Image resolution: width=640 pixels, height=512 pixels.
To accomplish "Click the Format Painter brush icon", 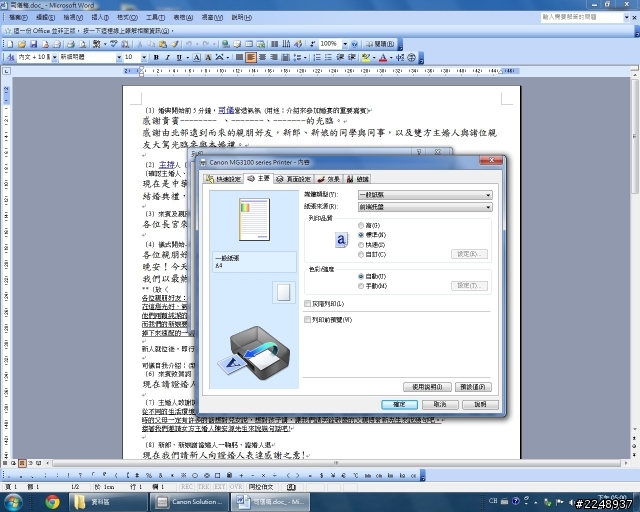I will click(x=175, y=44).
